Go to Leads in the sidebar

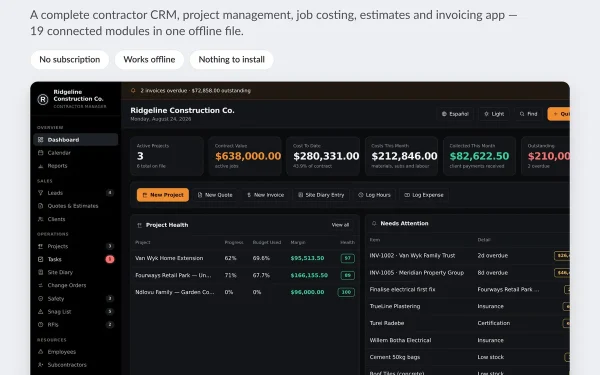click(x=75, y=193)
